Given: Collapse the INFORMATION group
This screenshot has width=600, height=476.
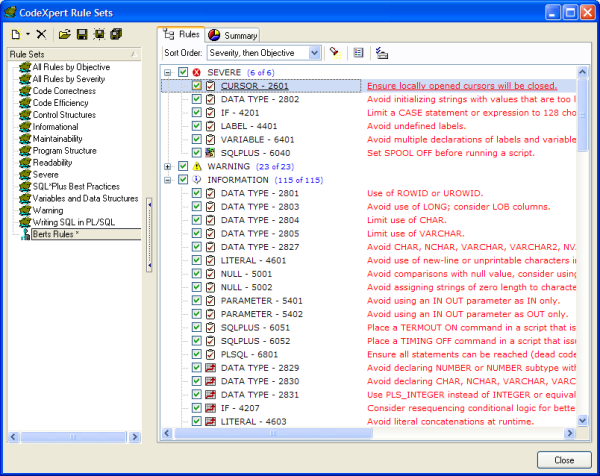Looking at the screenshot, I should pos(168,180).
